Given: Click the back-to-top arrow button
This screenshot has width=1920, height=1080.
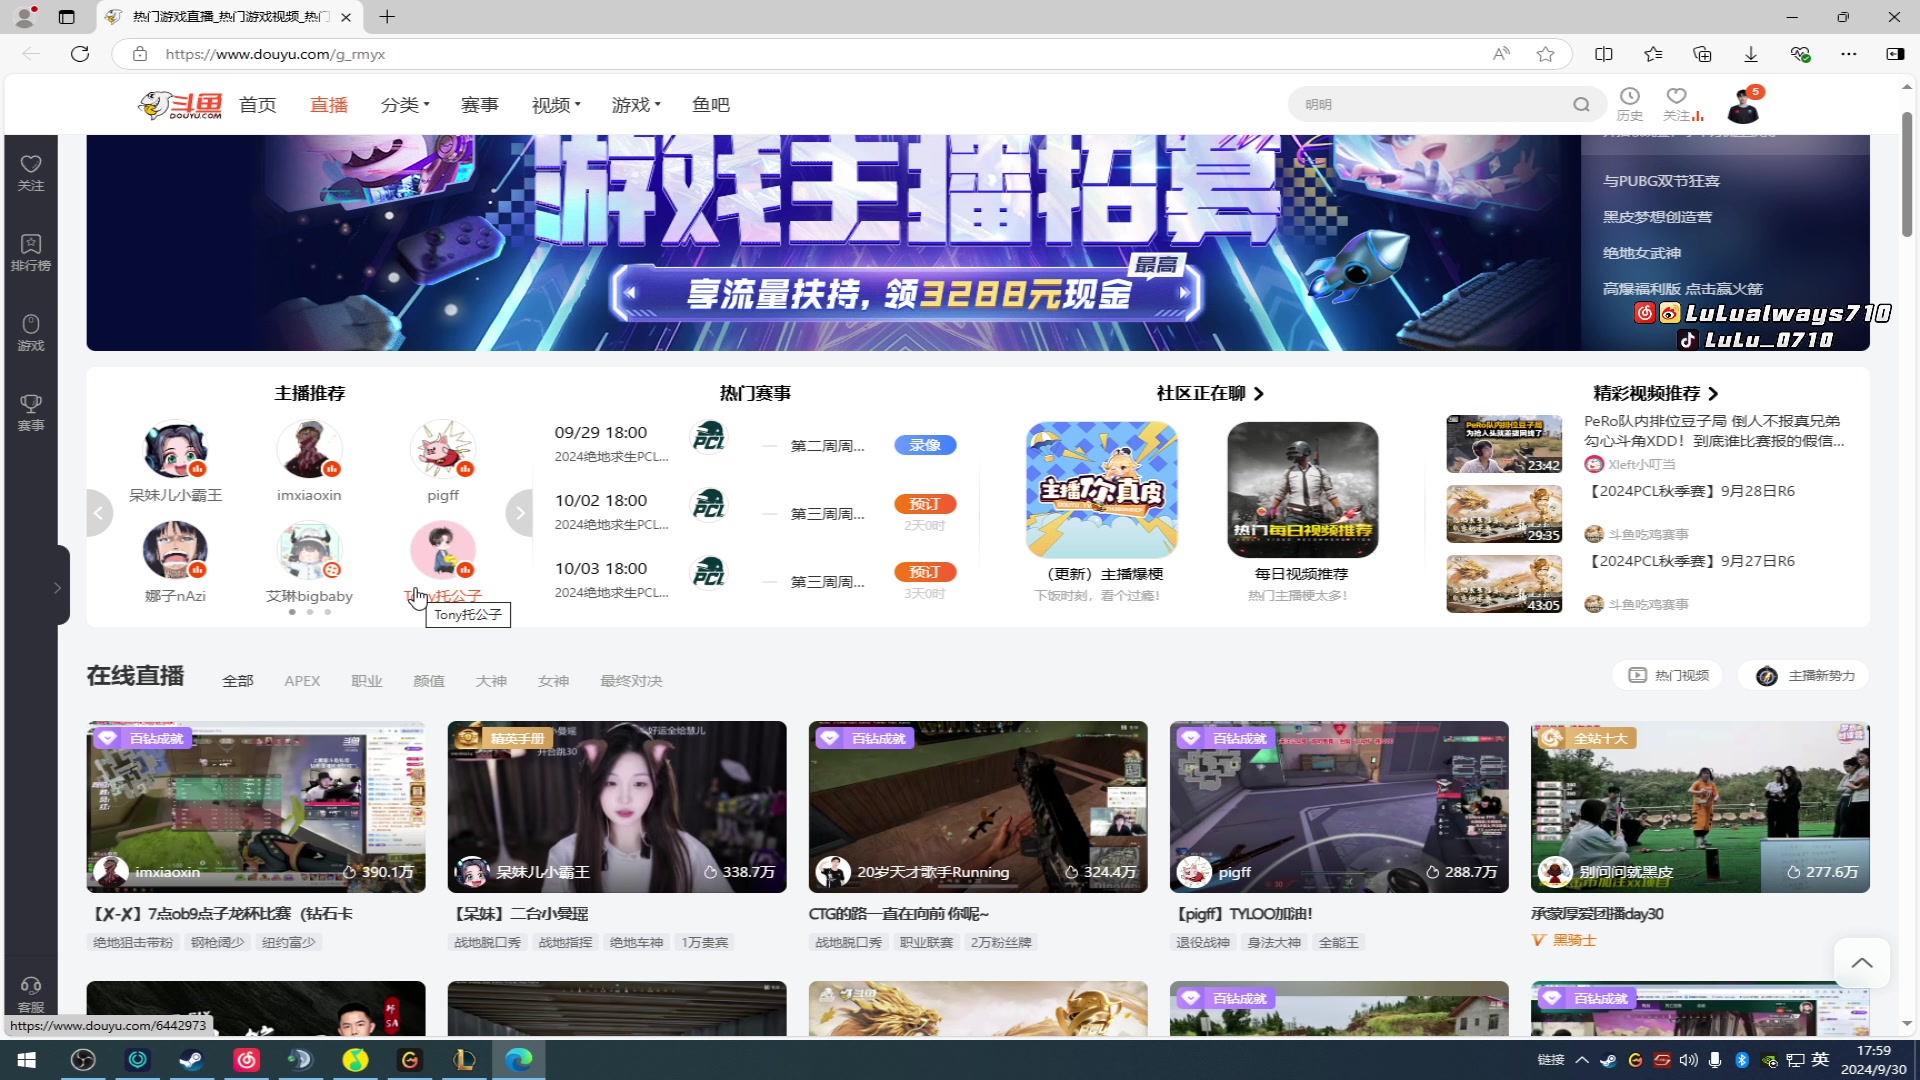Looking at the screenshot, I should pos(1861,963).
